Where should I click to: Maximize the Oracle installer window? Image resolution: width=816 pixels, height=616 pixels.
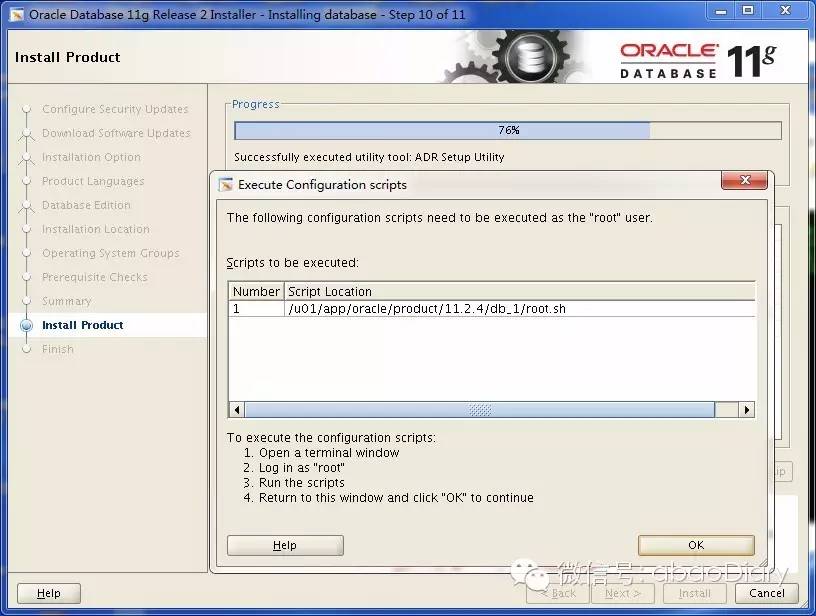click(x=748, y=11)
